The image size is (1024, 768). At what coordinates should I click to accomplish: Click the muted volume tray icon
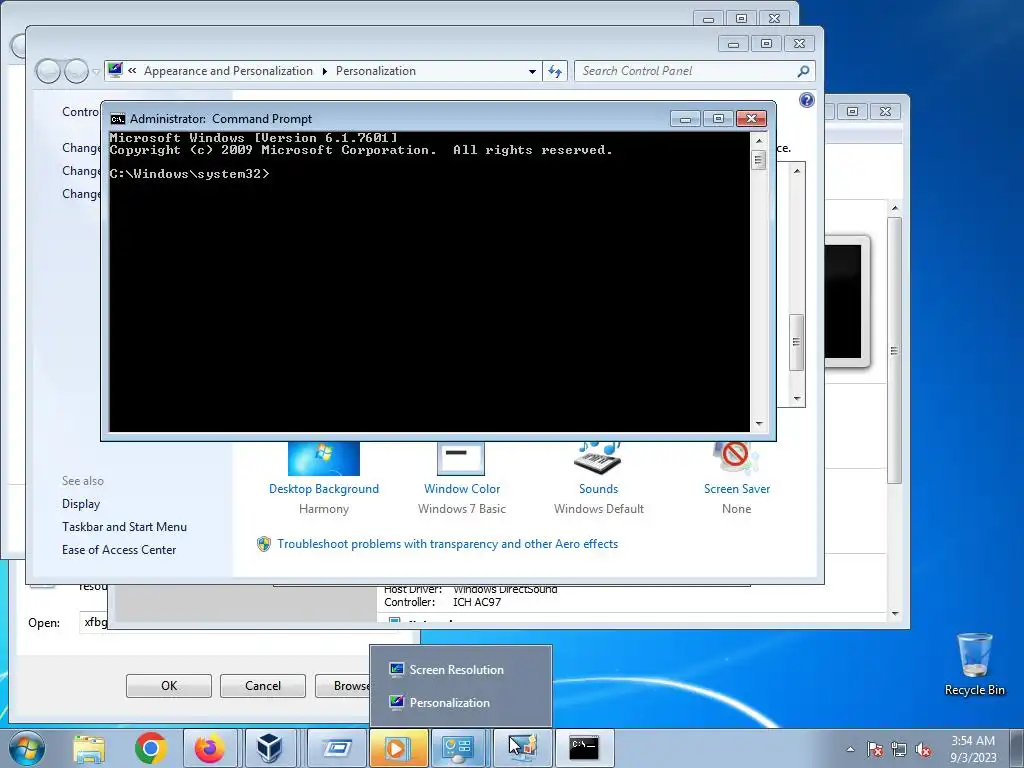pyautogui.click(x=923, y=749)
